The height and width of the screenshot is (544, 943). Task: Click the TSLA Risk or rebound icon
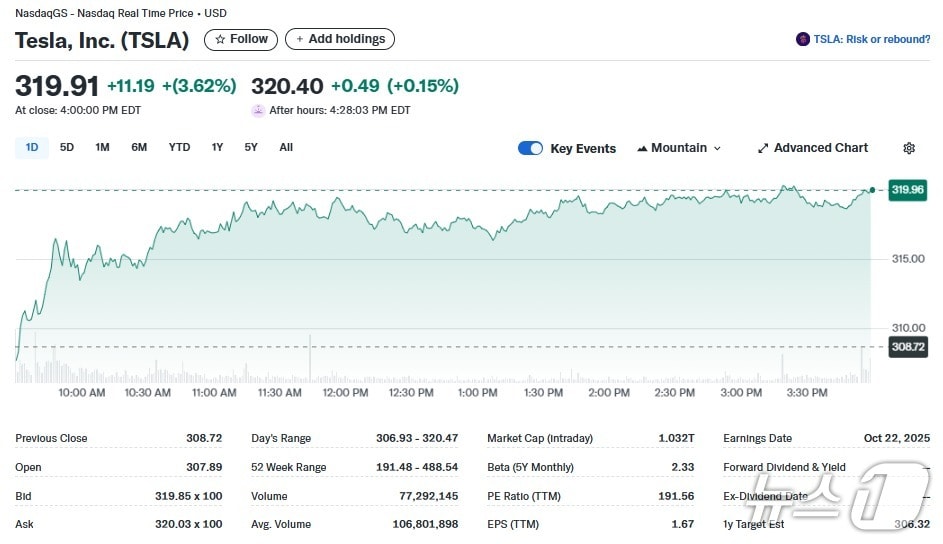(802, 39)
